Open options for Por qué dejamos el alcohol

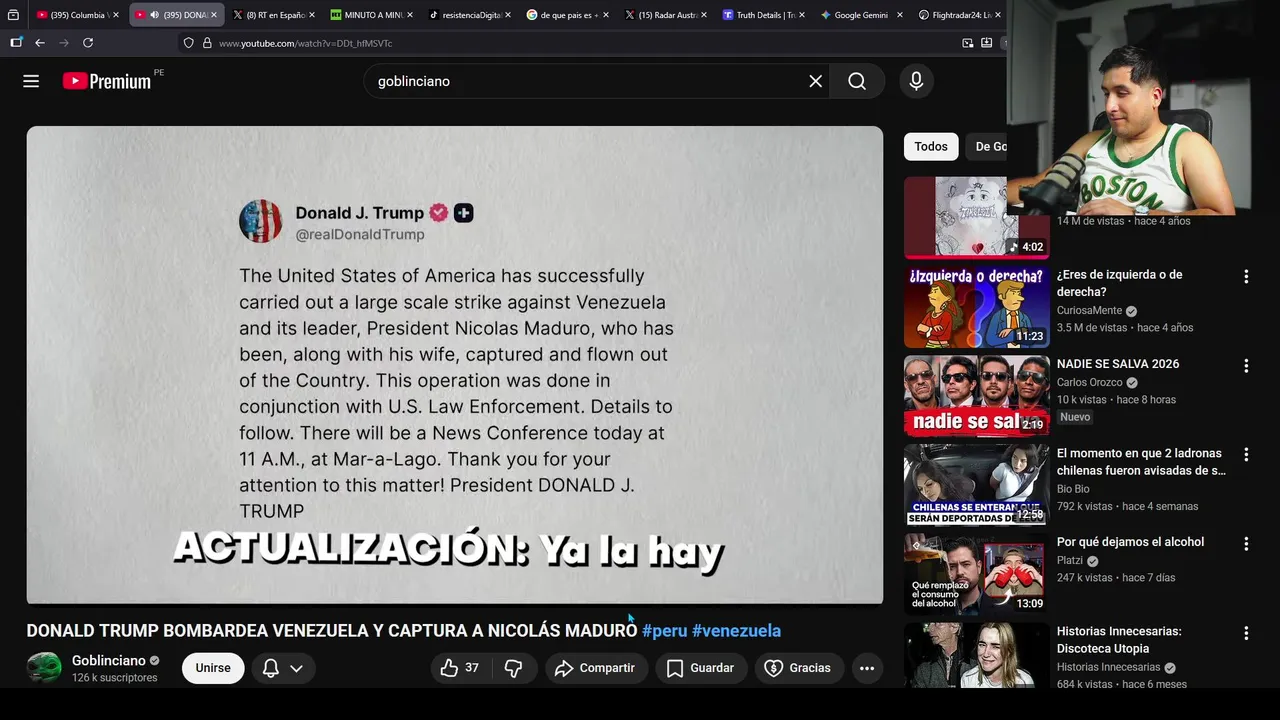pos(1246,544)
